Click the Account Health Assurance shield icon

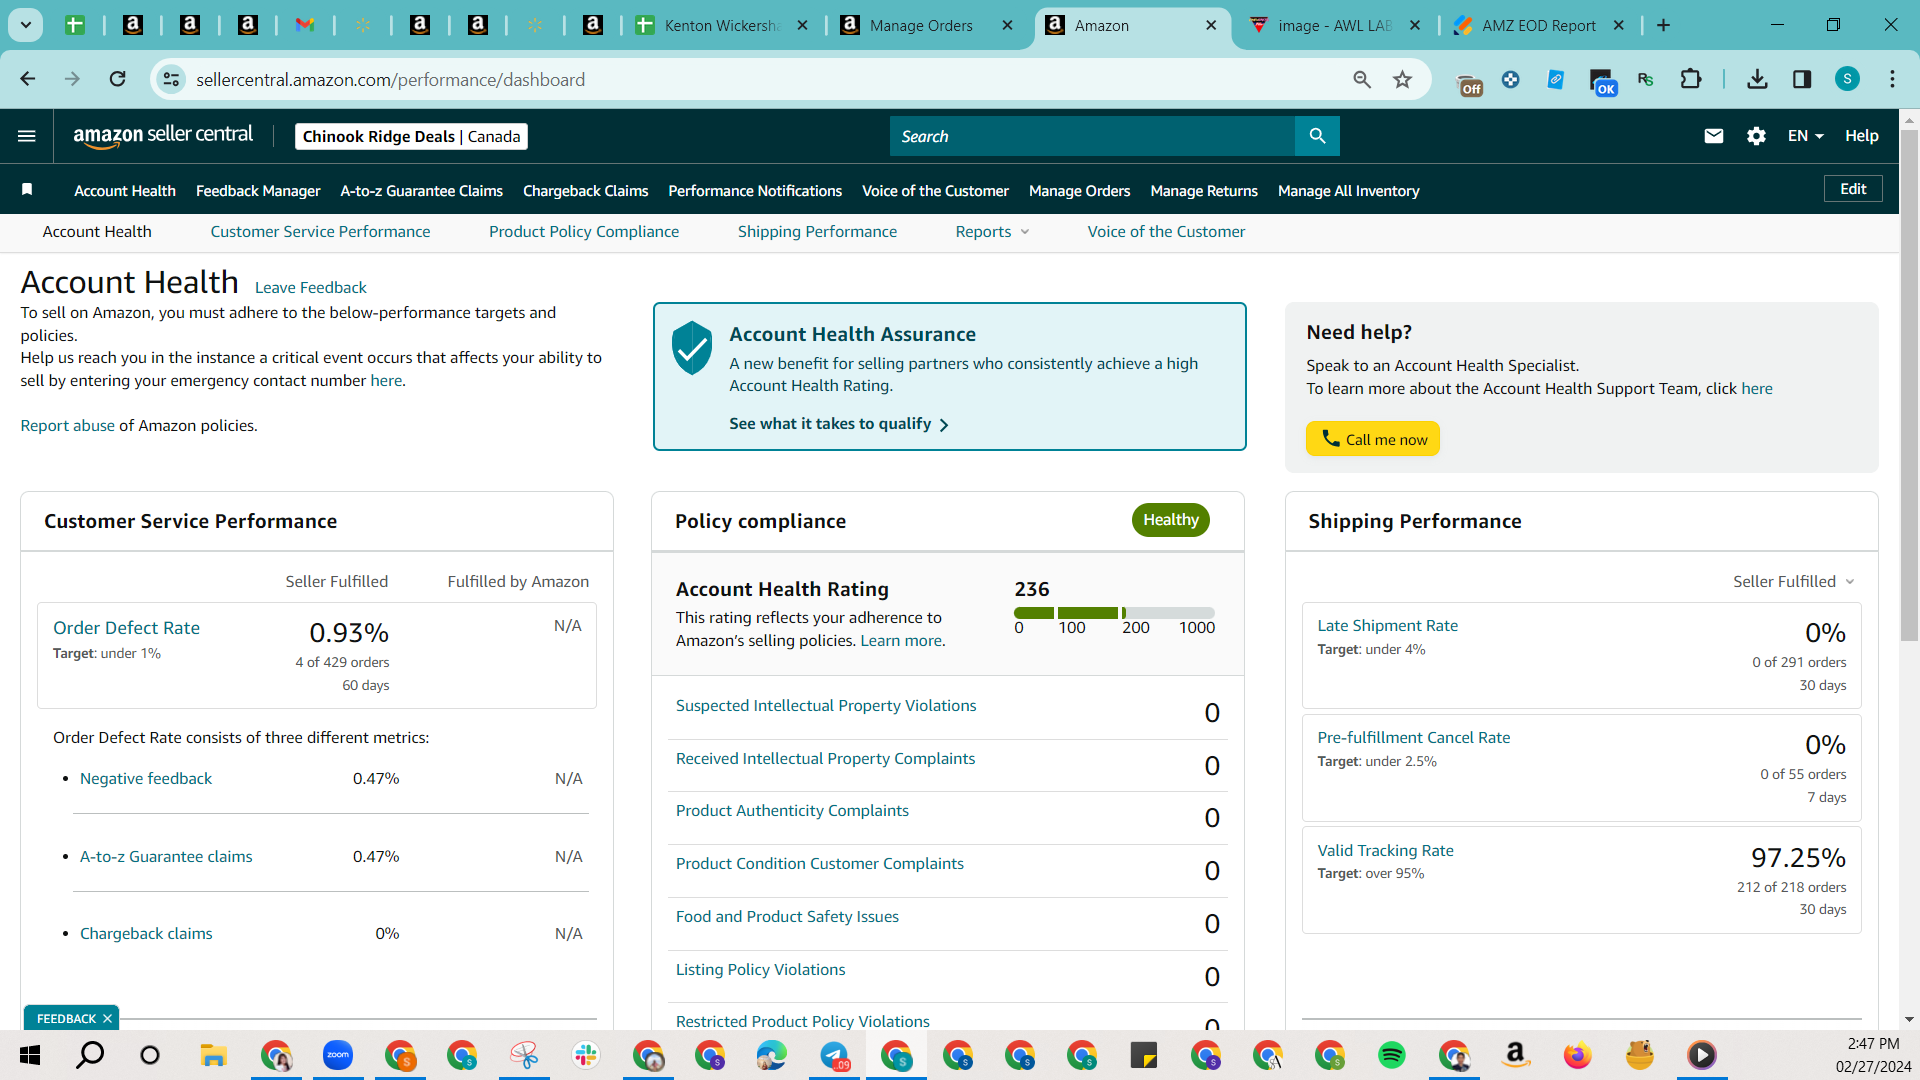pyautogui.click(x=692, y=348)
